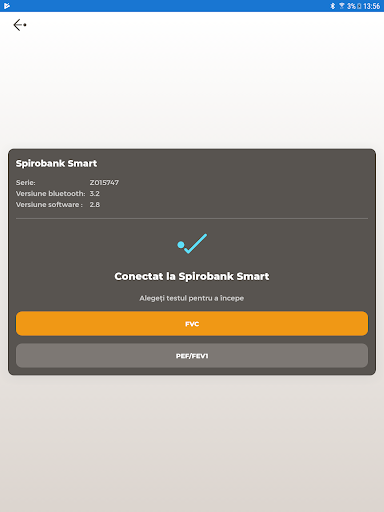Screen dimensions: 384x512
Task: Tap the serial number Z015747
Action: (x=104, y=183)
